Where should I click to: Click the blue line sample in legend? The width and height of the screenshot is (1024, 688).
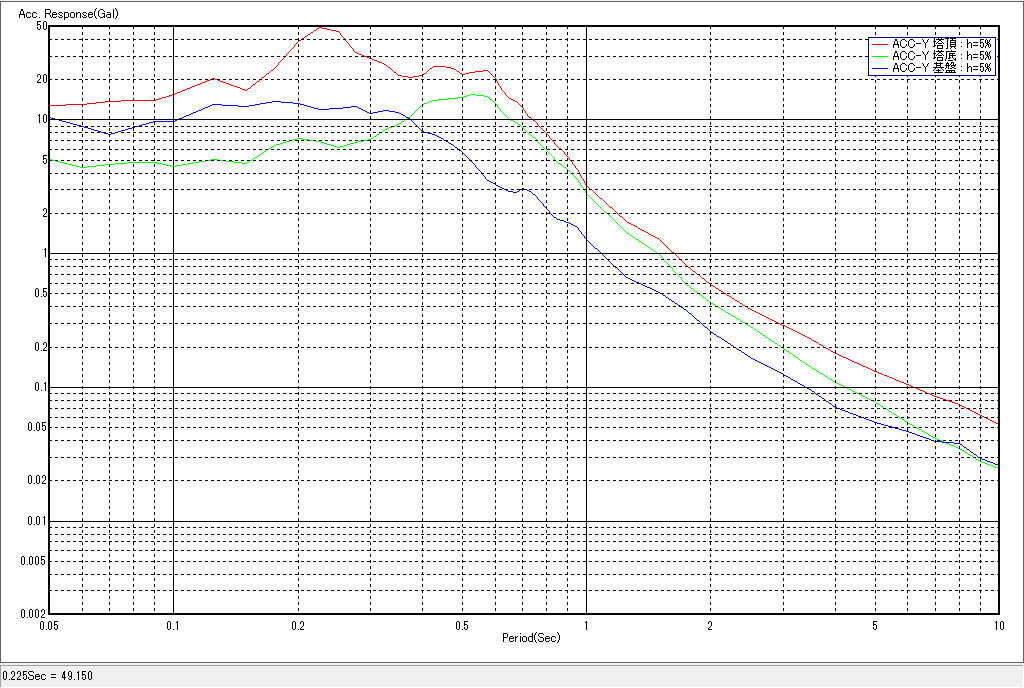click(x=879, y=68)
